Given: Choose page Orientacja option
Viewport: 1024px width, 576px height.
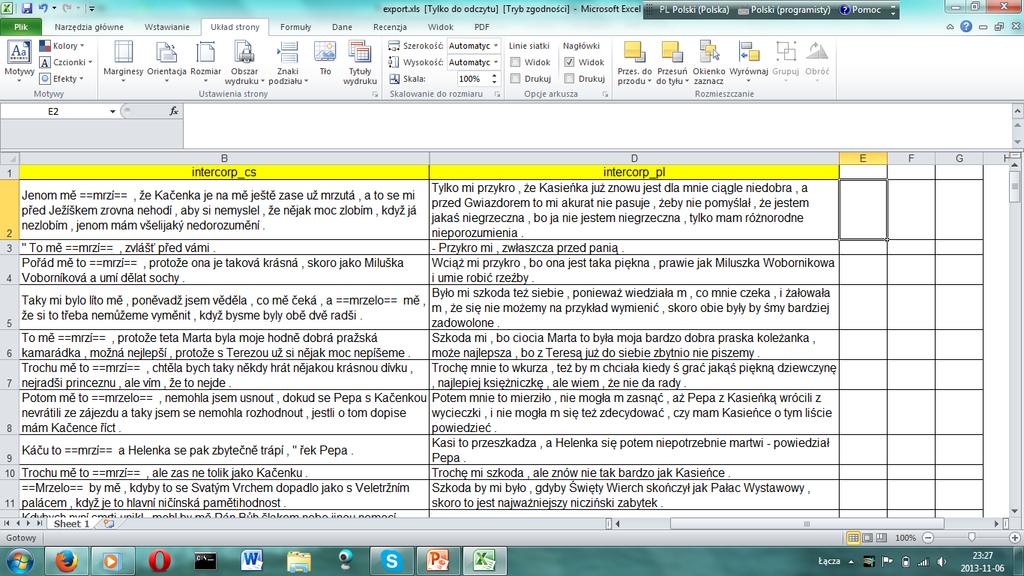Looking at the screenshot, I should [x=167, y=62].
